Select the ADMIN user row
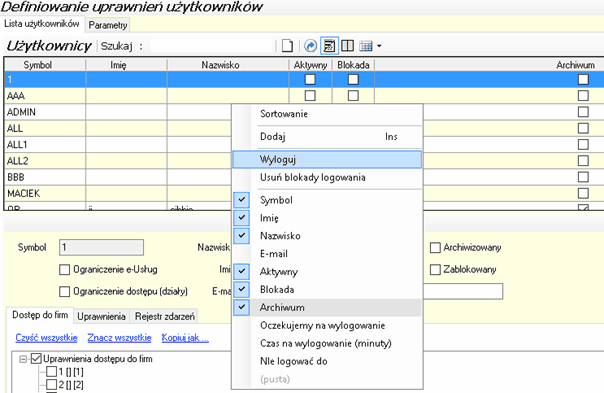 click(x=117, y=112)
